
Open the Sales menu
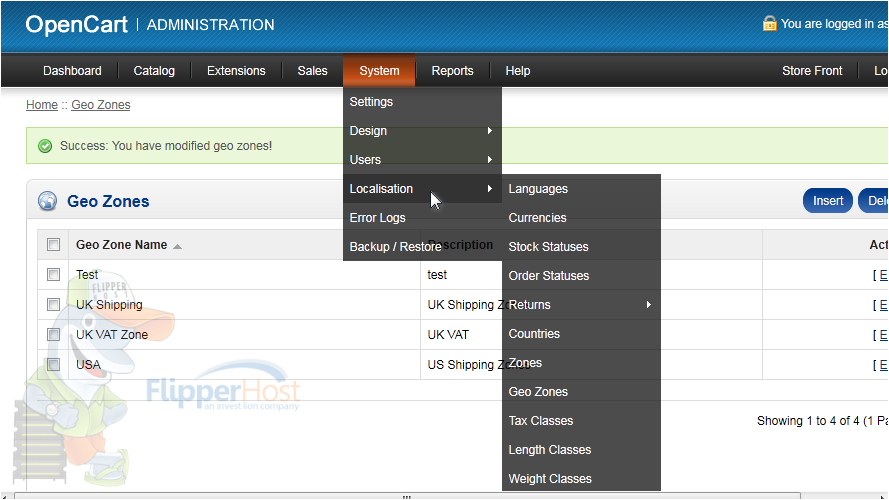pos(312,71)
